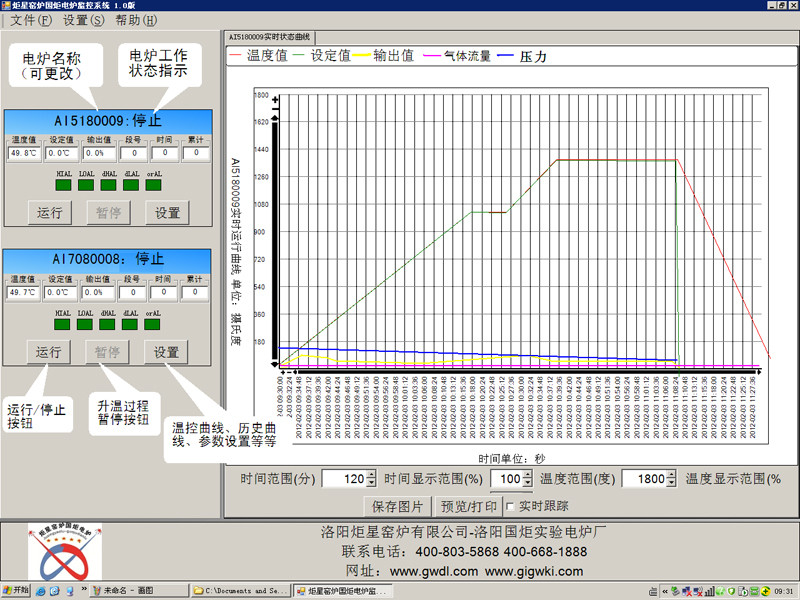The width and height of the screenshot is (800, 600).
Task: Click the dLAL alarm indicator for AI7080008
Action: [130, 323]
